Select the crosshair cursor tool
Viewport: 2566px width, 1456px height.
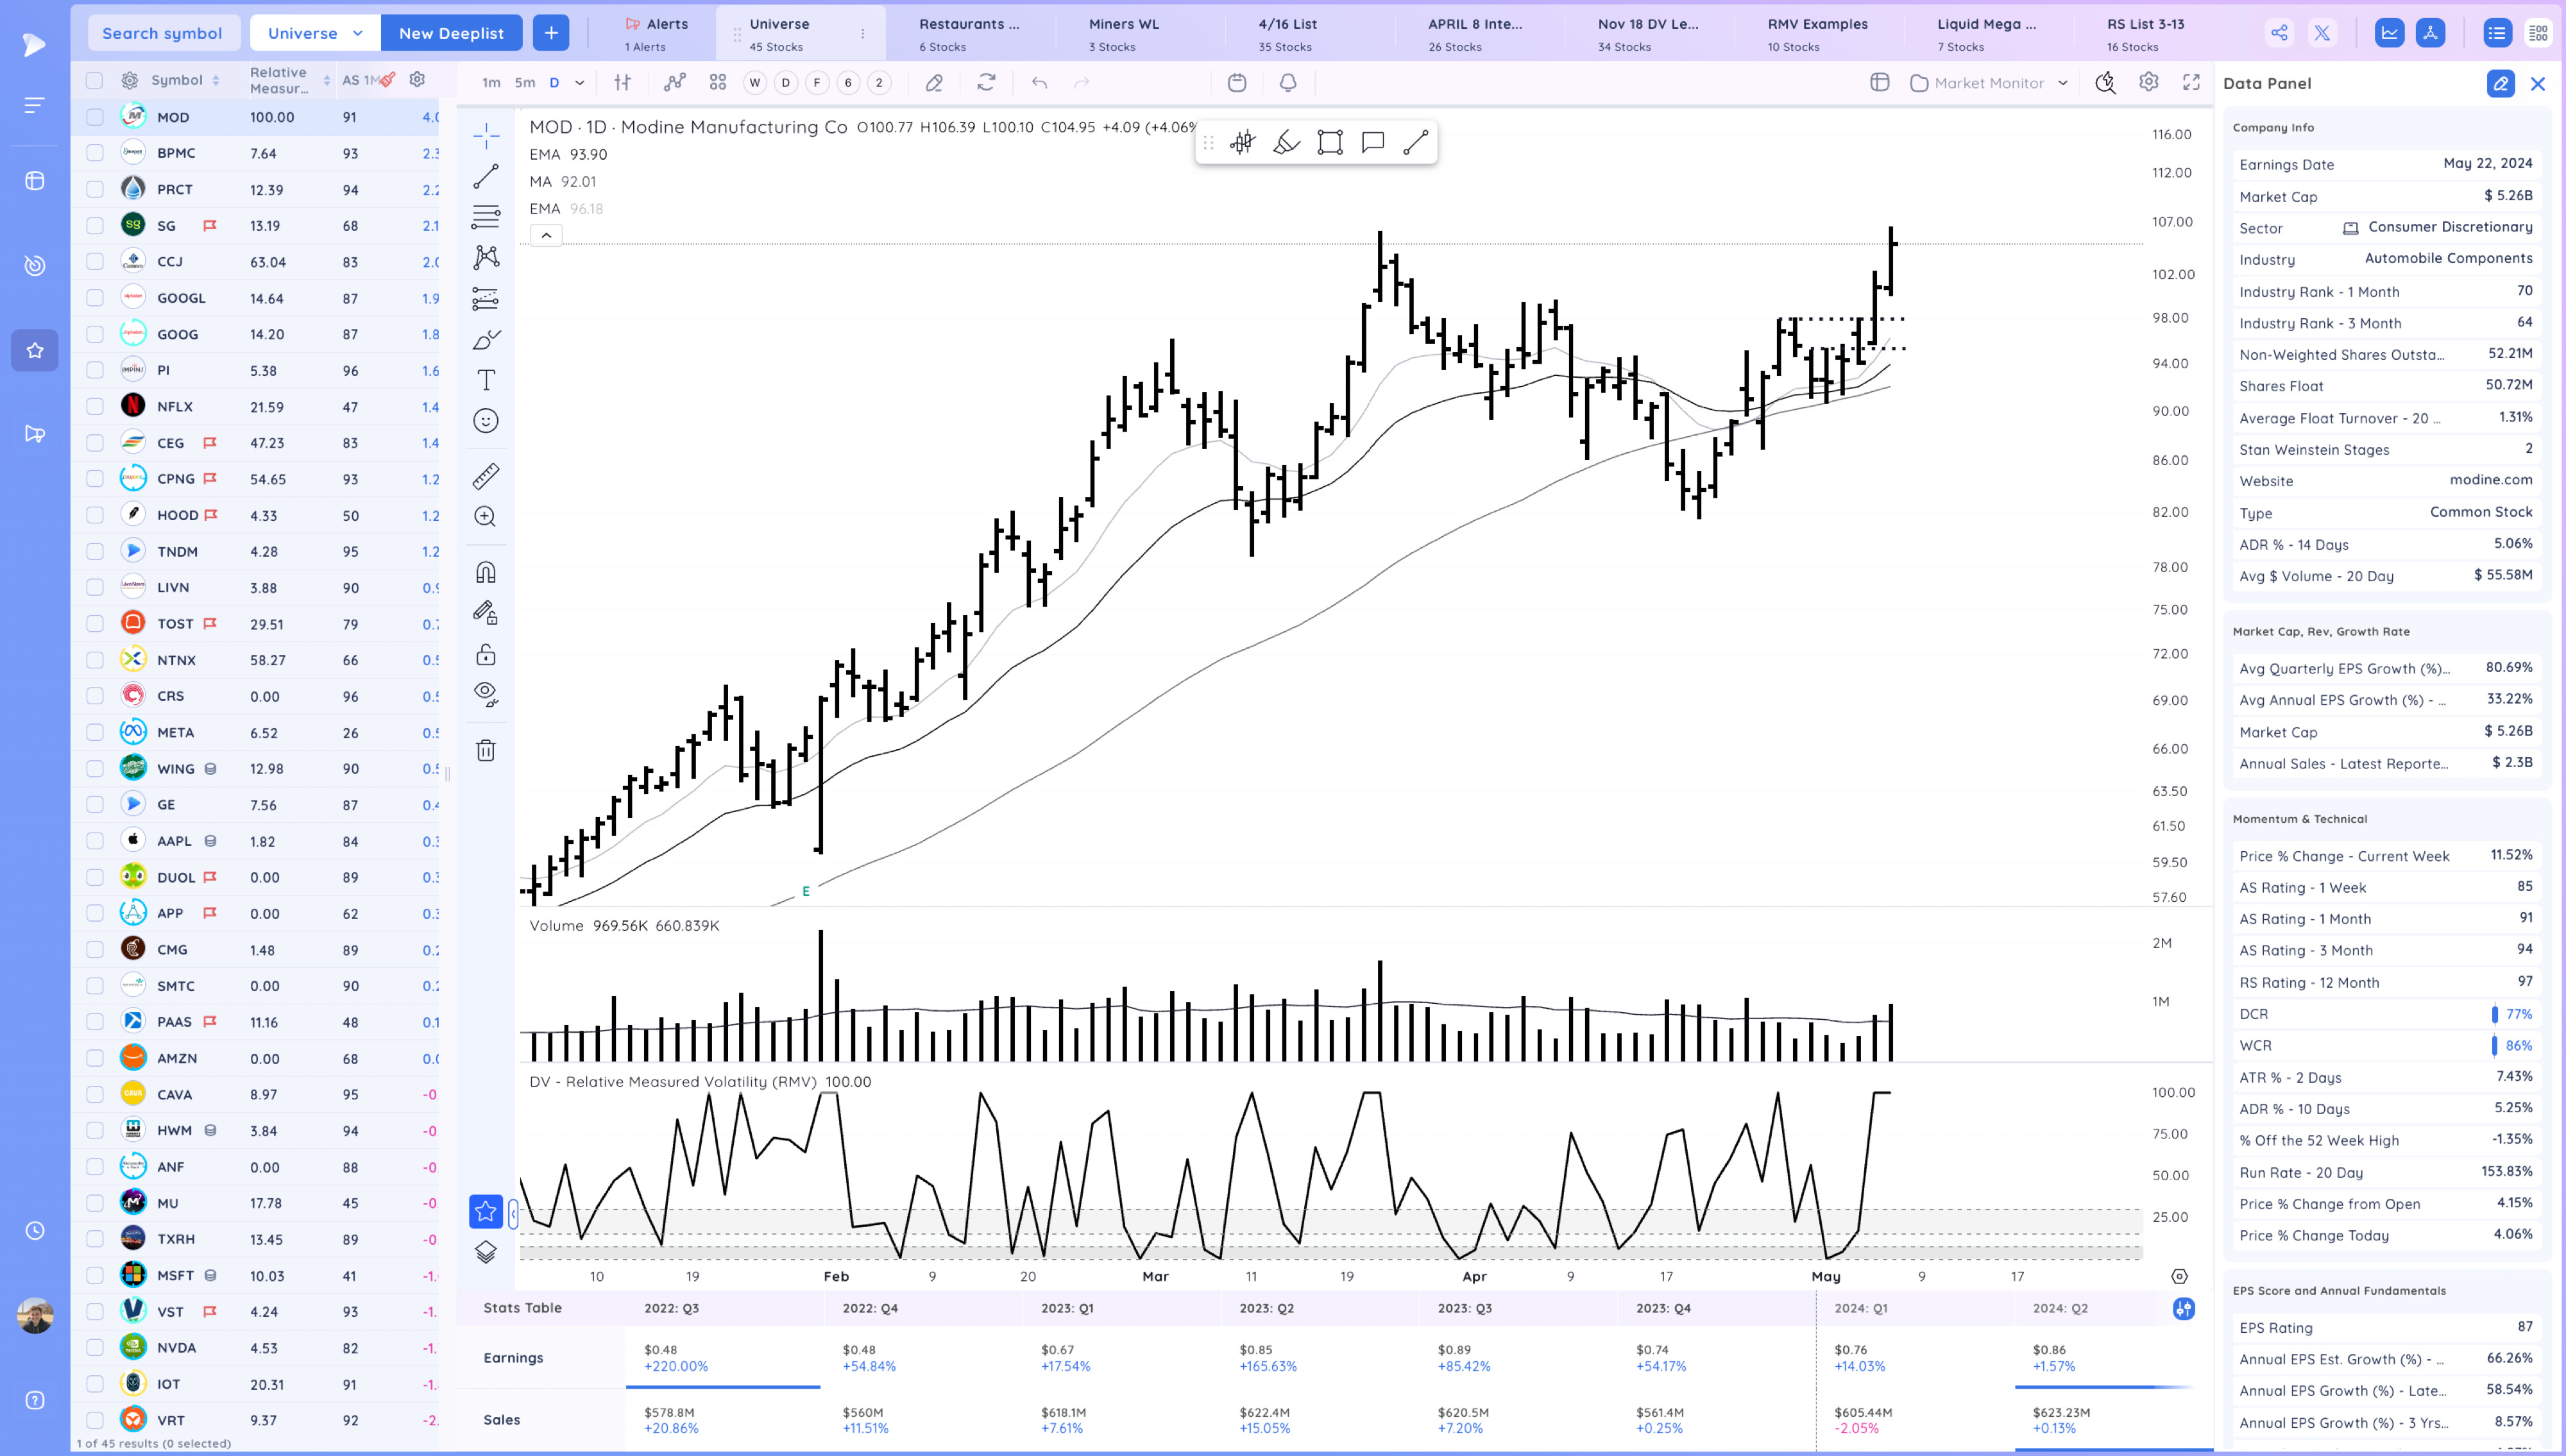click(486, 135)
